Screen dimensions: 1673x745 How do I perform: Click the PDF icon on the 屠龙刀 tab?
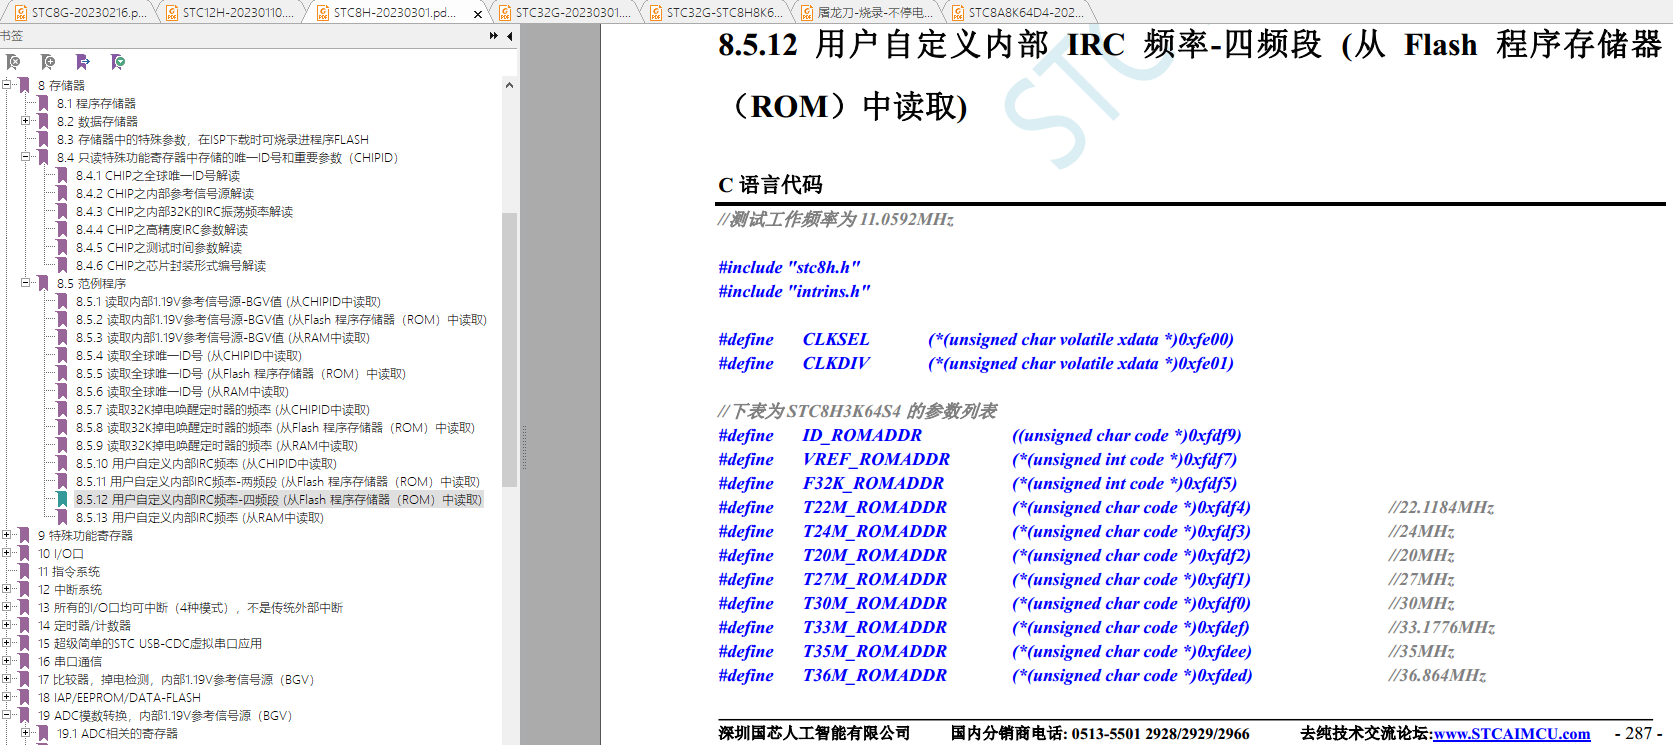click(806, 13)
